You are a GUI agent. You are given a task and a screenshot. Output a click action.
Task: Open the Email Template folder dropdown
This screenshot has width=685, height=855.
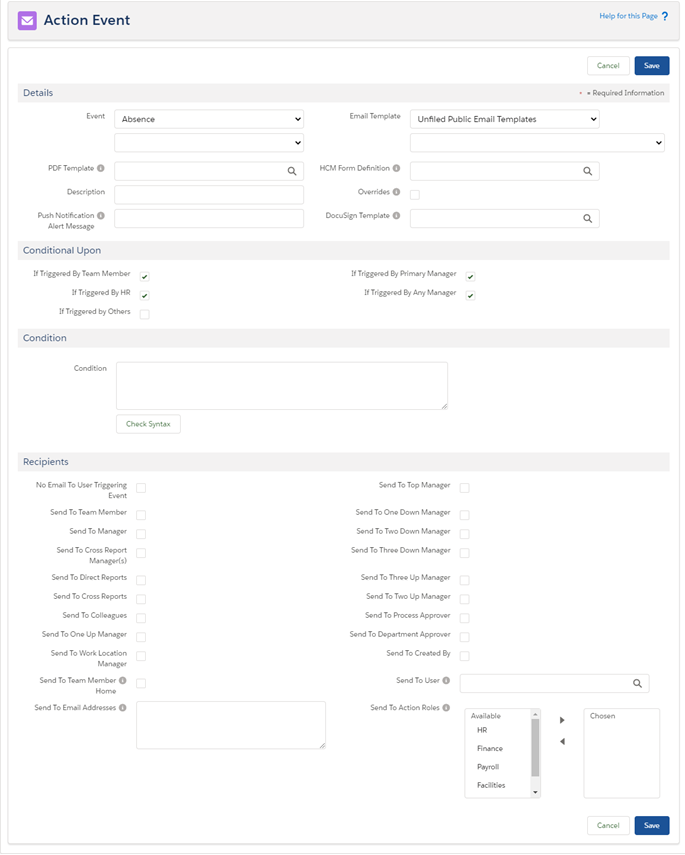coord(504,119)
